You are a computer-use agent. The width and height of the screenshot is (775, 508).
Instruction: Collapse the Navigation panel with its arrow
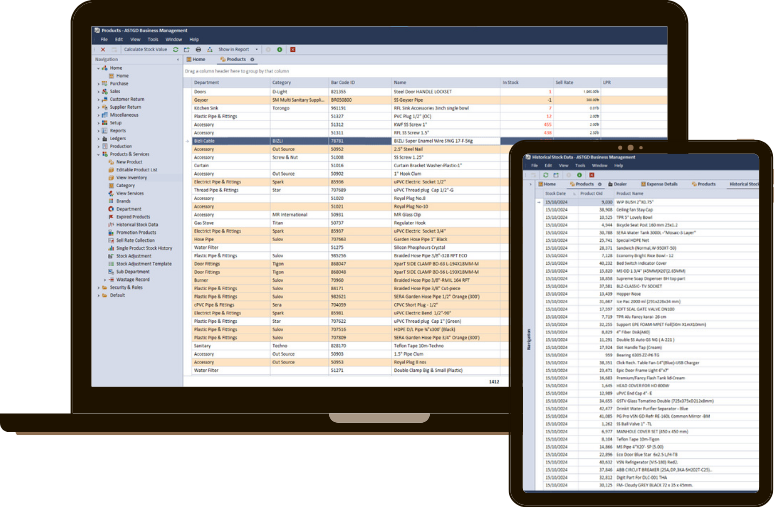pyautogui.click(x=178, y=60)
